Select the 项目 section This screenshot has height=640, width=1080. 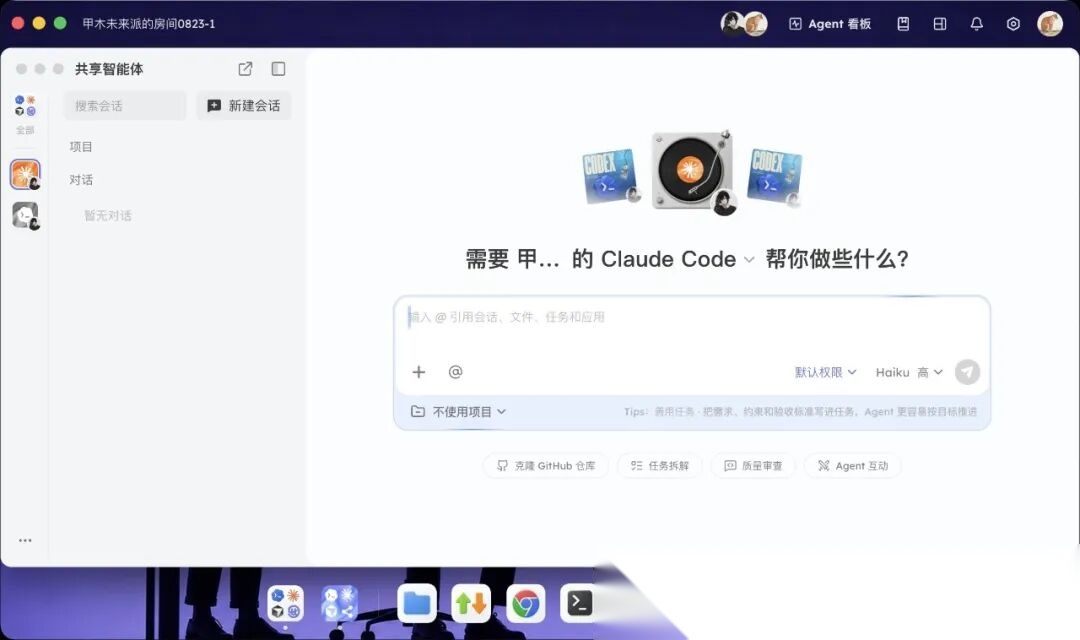coord(81,147)
